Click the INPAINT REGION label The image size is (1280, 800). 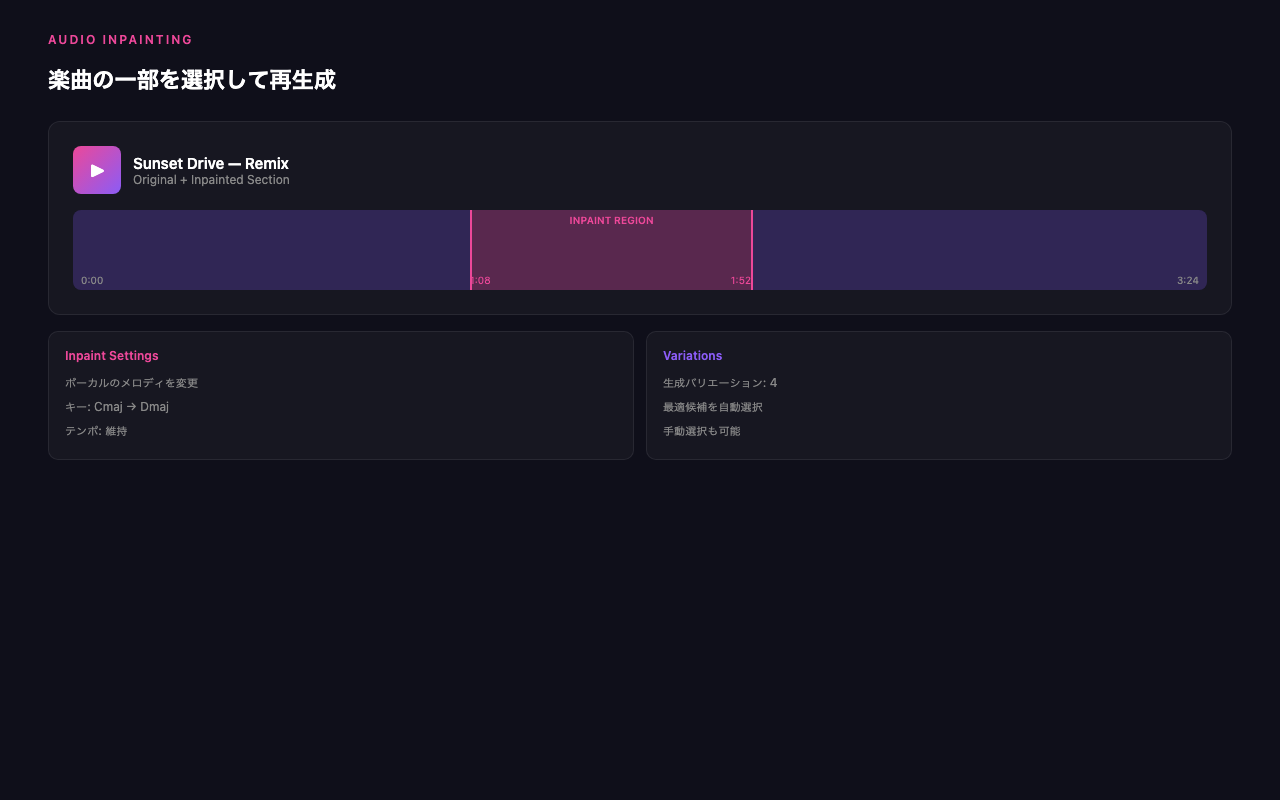click(x=611, y=221)
